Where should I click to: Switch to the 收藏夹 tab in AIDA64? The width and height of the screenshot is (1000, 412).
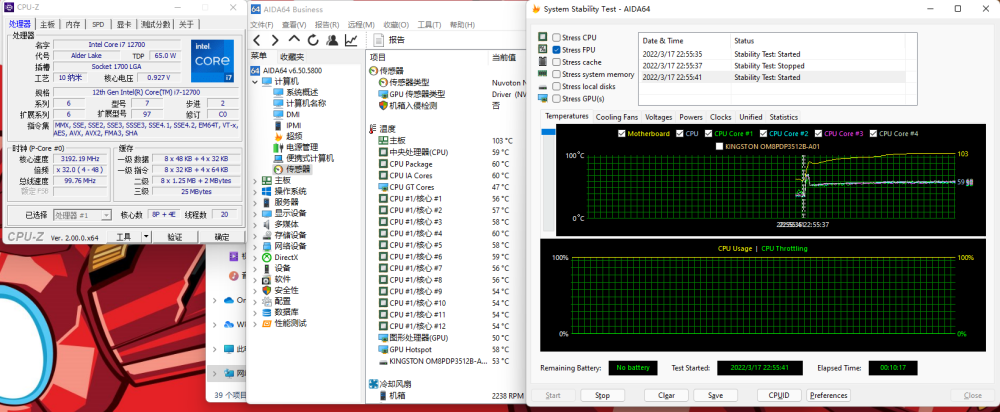click(292, 57)
